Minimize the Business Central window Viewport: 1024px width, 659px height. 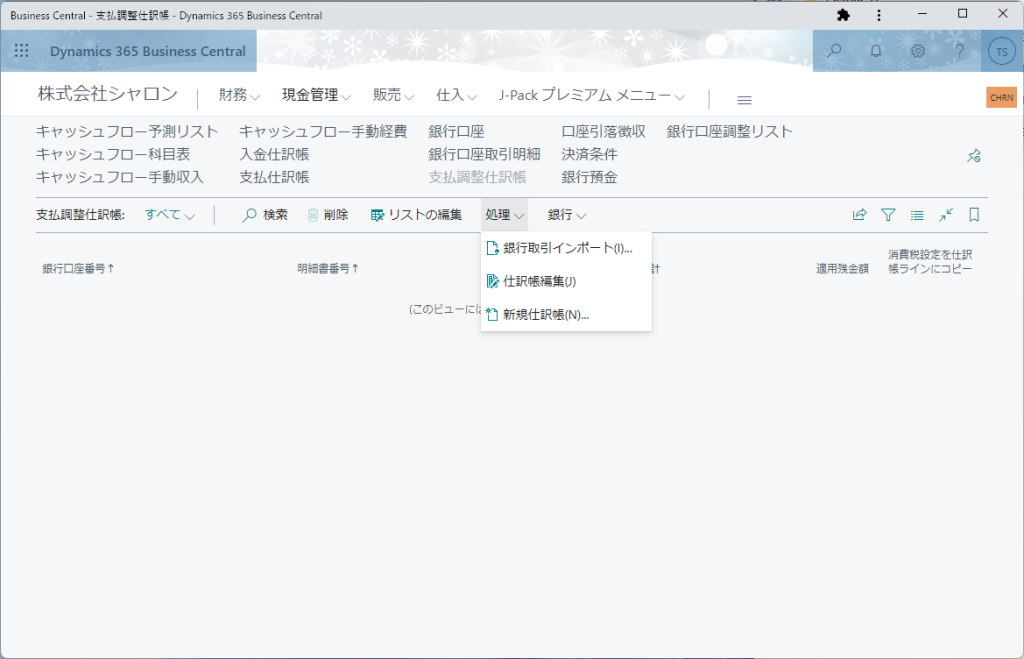pos(922,14)
